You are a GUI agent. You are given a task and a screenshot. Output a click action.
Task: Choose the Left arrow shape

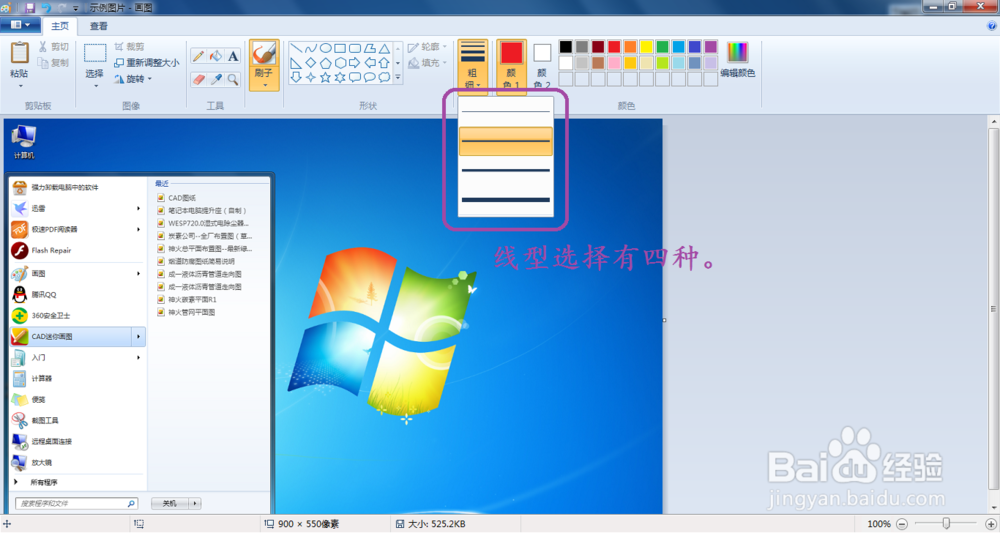coord(369,63)
